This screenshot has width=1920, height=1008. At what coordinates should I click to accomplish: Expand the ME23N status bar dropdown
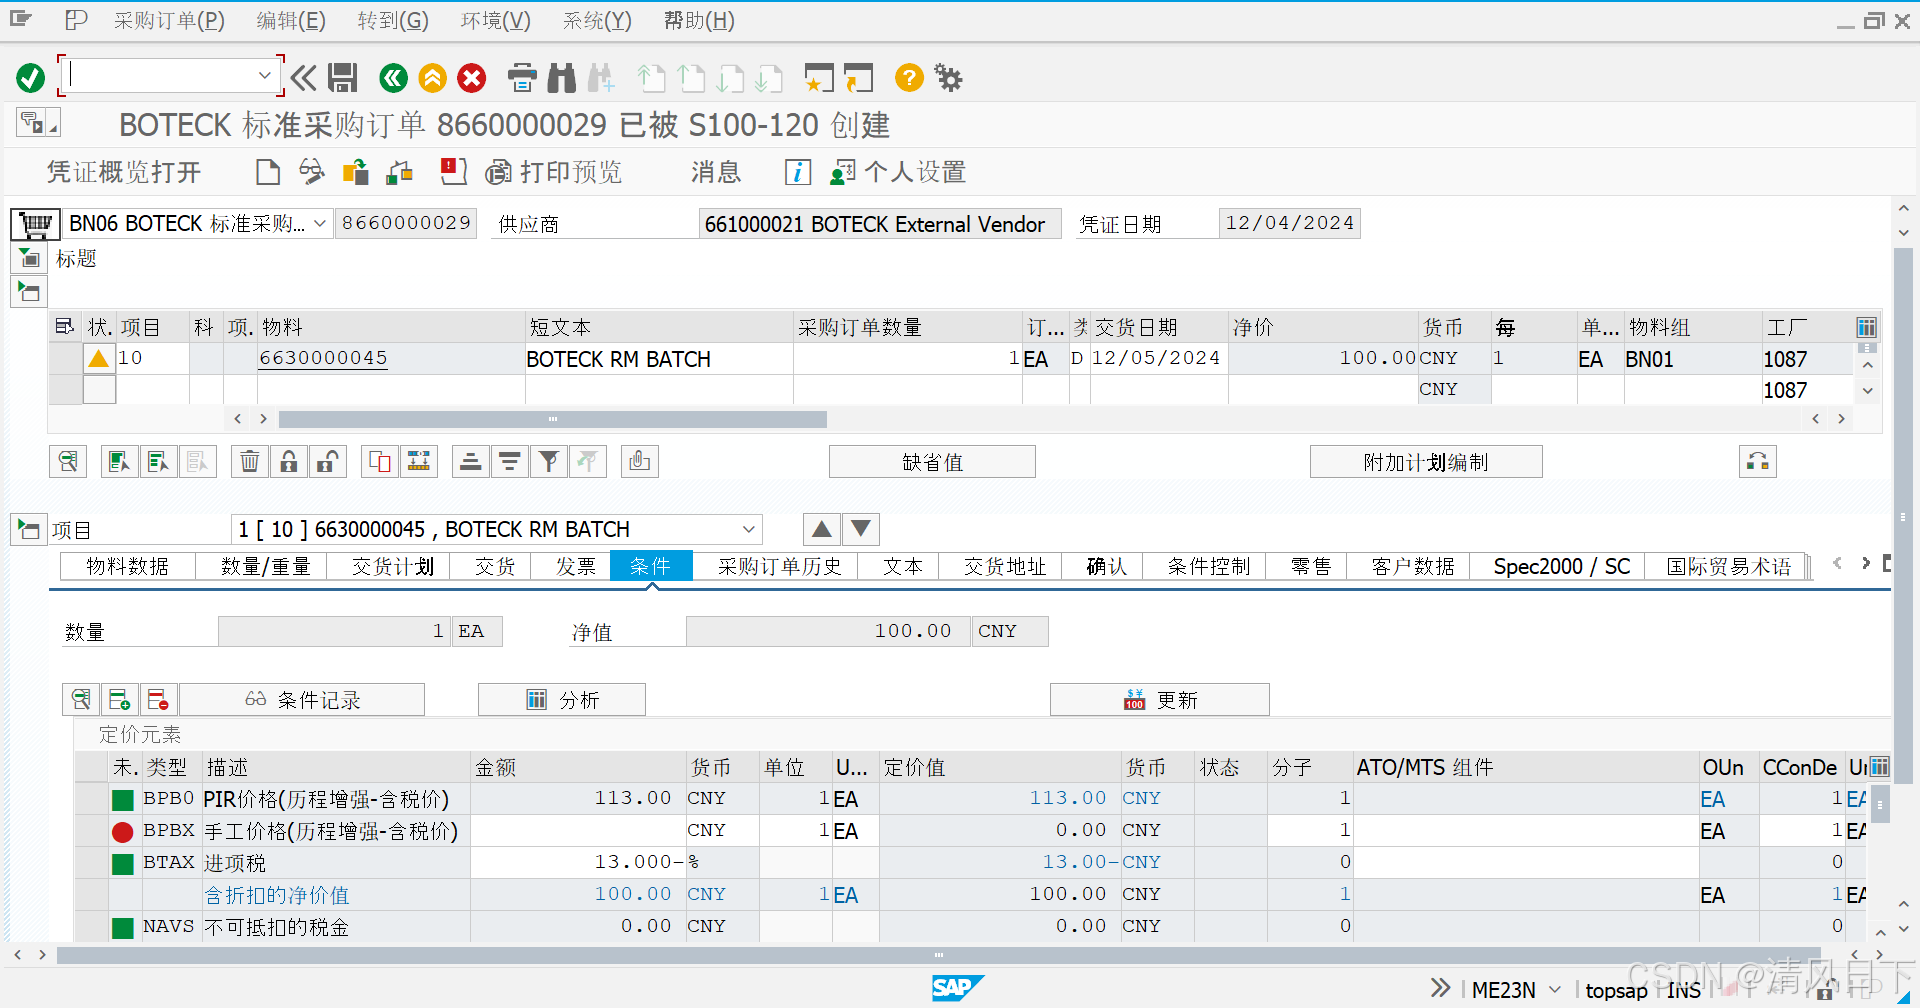pyautogui.click(x=1555, y=989)
